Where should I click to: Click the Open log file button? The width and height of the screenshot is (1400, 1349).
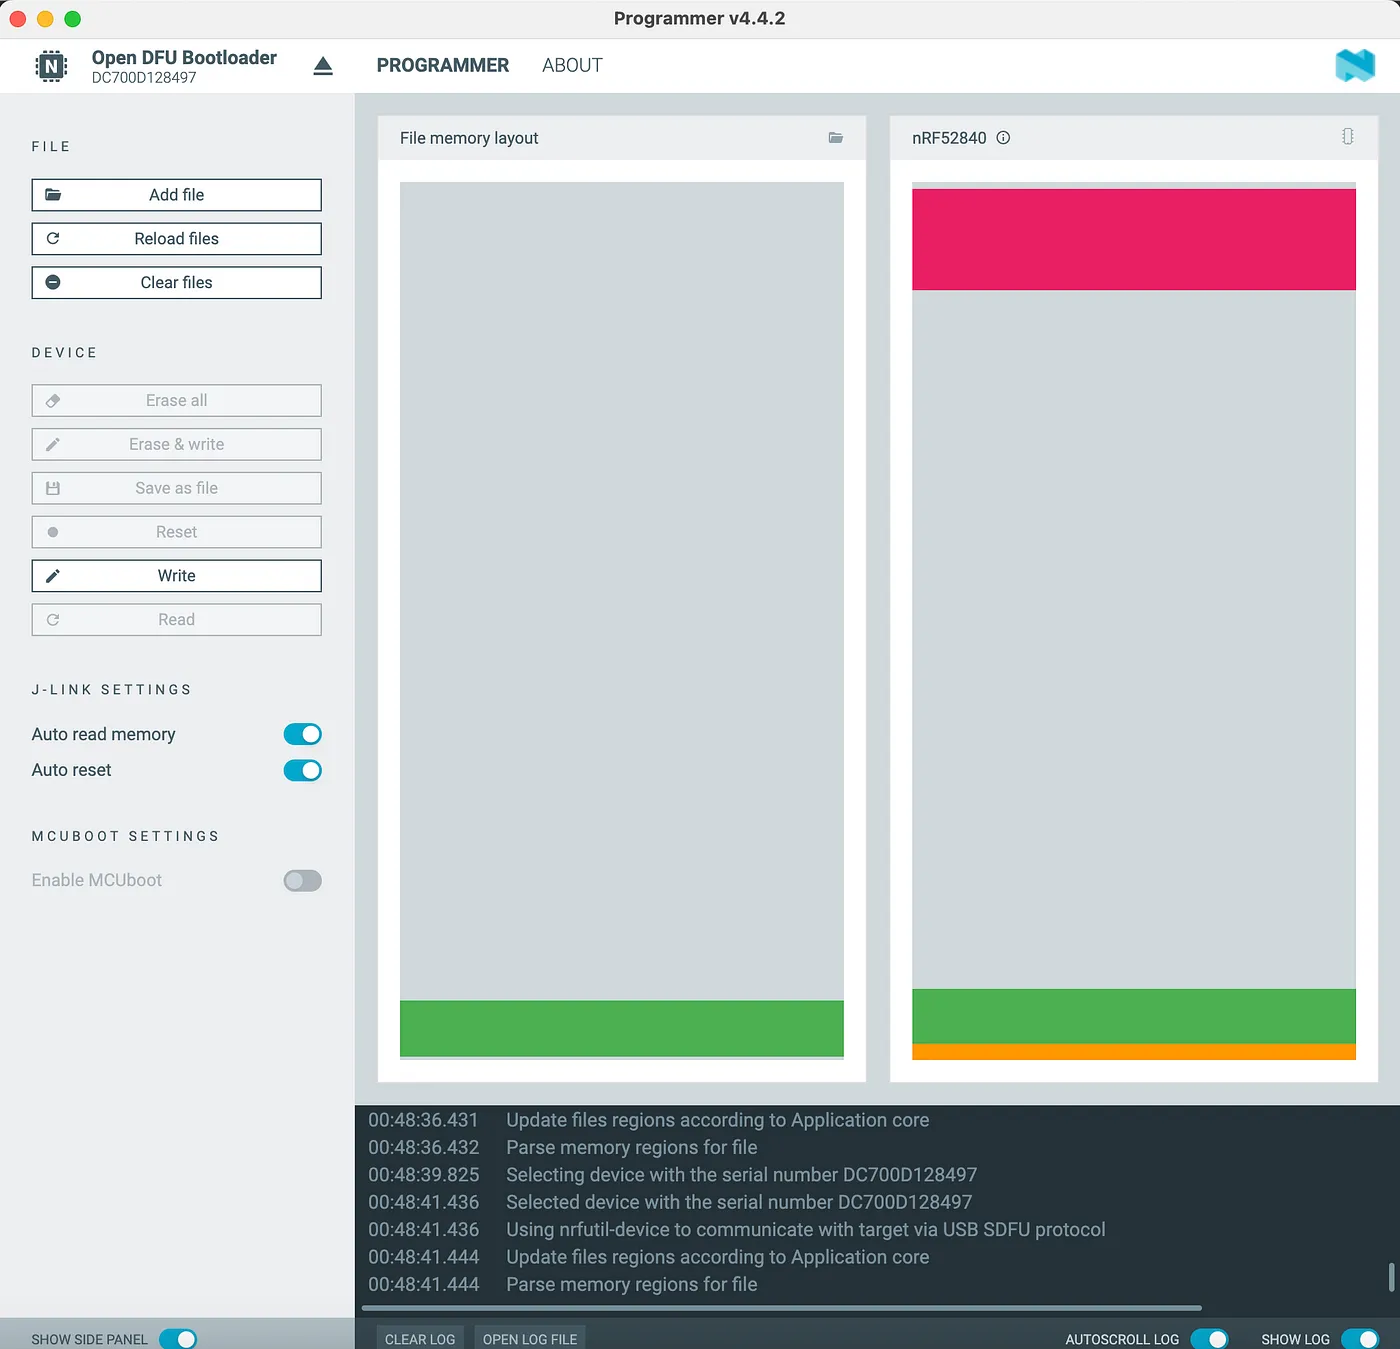coord(530,1339)
